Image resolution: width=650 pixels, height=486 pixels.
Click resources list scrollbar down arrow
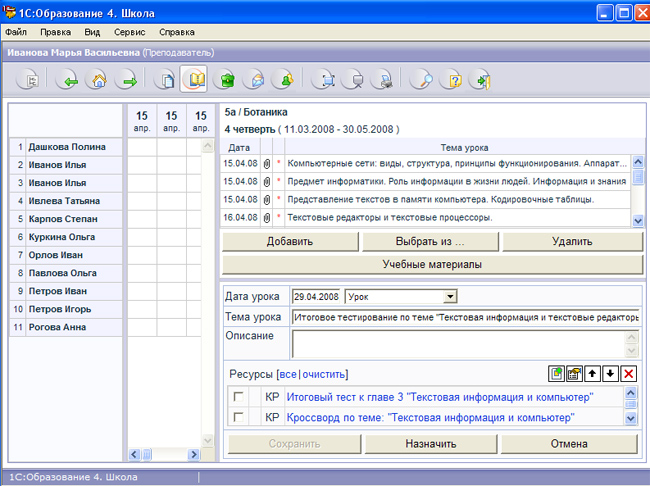pyautogui.click(x=631, y=418)
